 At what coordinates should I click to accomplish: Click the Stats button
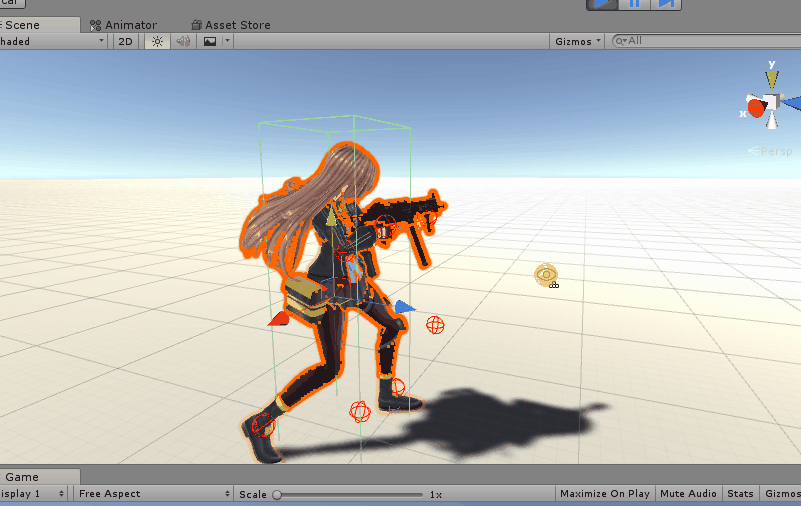click(x=740, y=494)
